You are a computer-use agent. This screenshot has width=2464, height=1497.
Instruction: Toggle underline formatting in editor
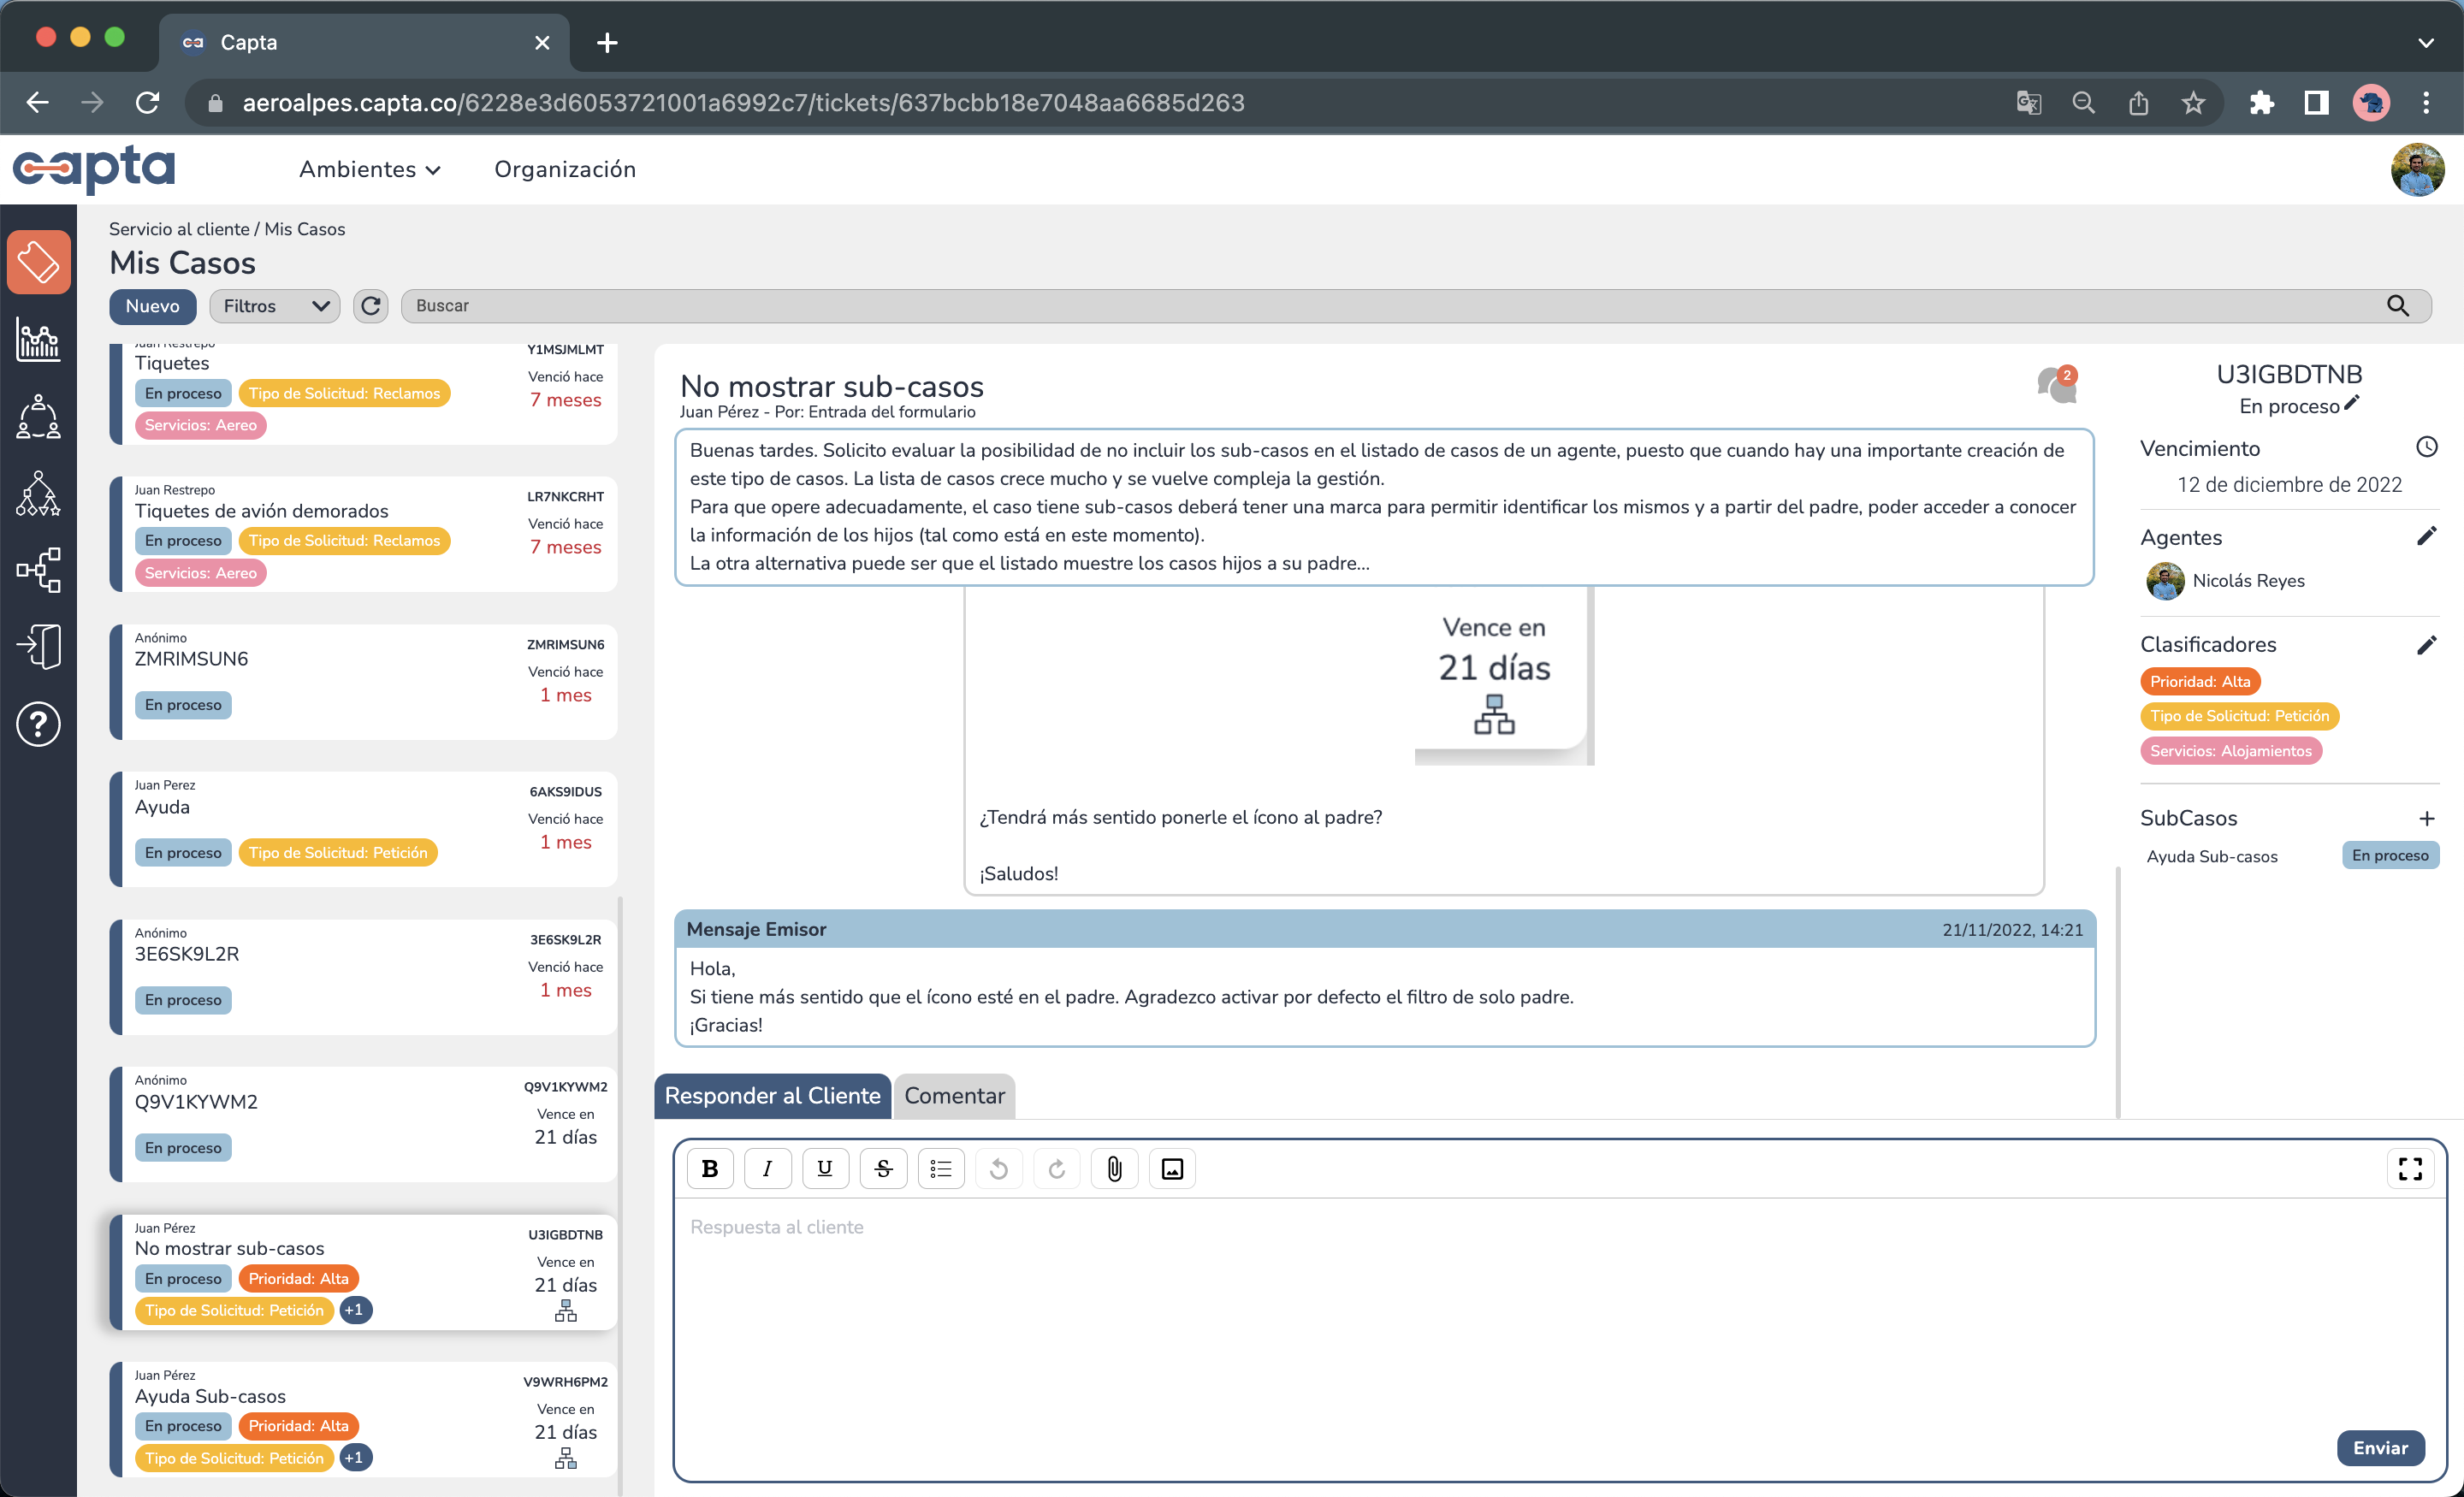tap(825, 1168)
